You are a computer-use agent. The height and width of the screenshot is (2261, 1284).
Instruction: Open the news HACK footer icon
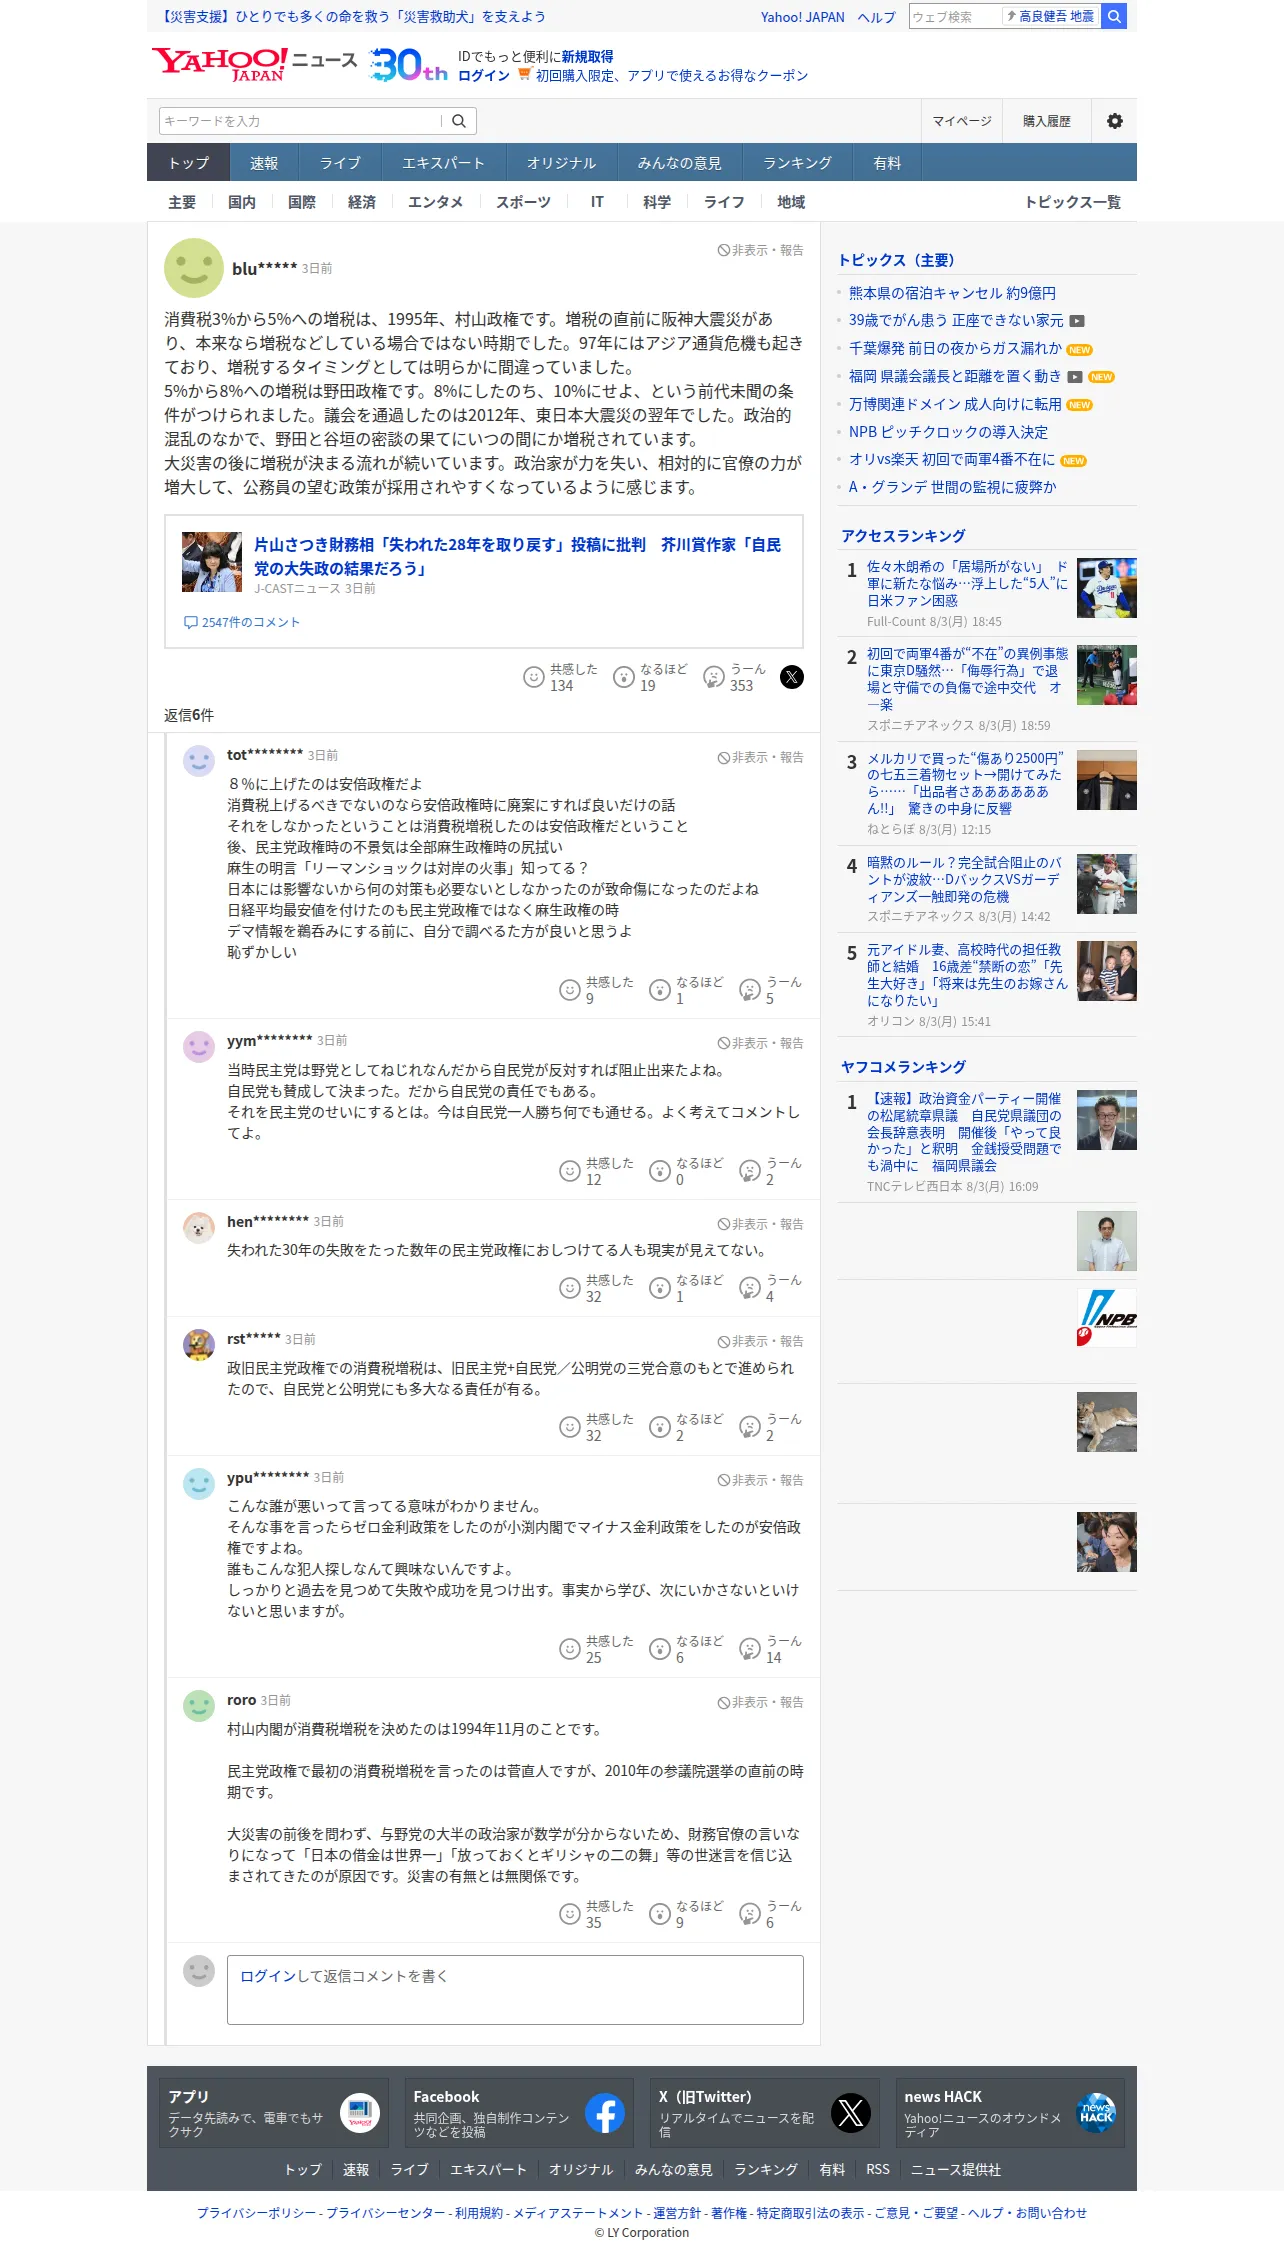tap(1096, 2113)
